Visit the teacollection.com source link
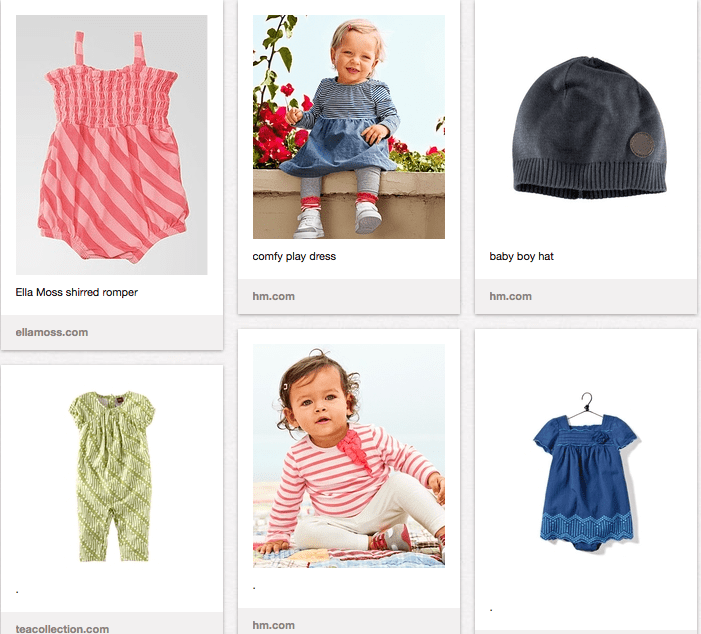701x634 pixels. (62, 628)
